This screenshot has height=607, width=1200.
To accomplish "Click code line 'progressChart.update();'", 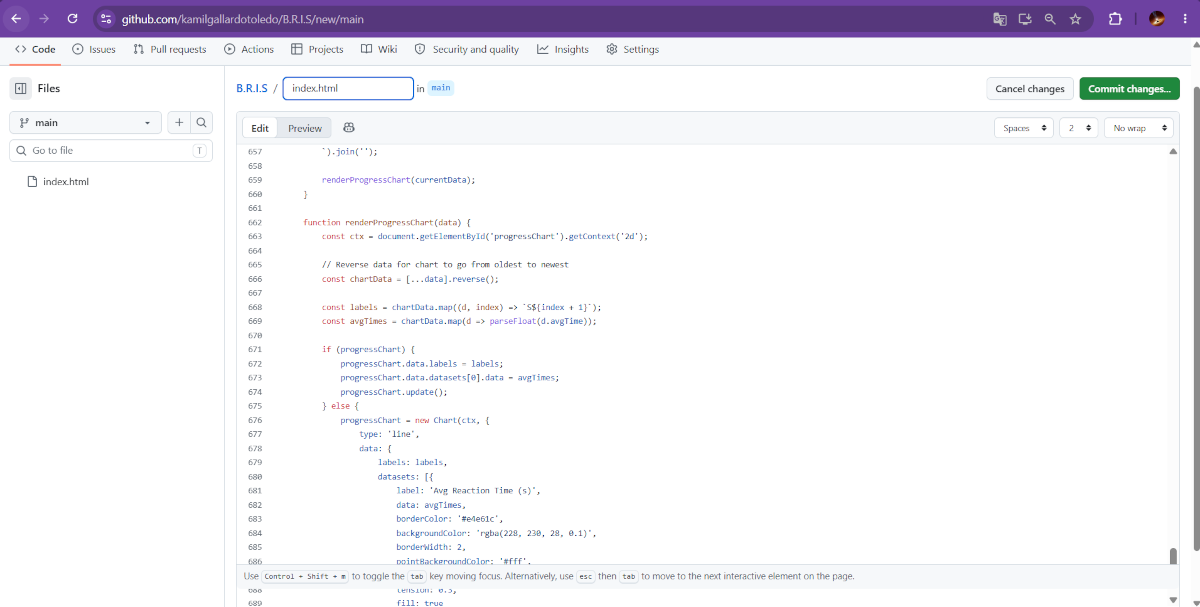I will pyautogui.click(x=393, y=392).
